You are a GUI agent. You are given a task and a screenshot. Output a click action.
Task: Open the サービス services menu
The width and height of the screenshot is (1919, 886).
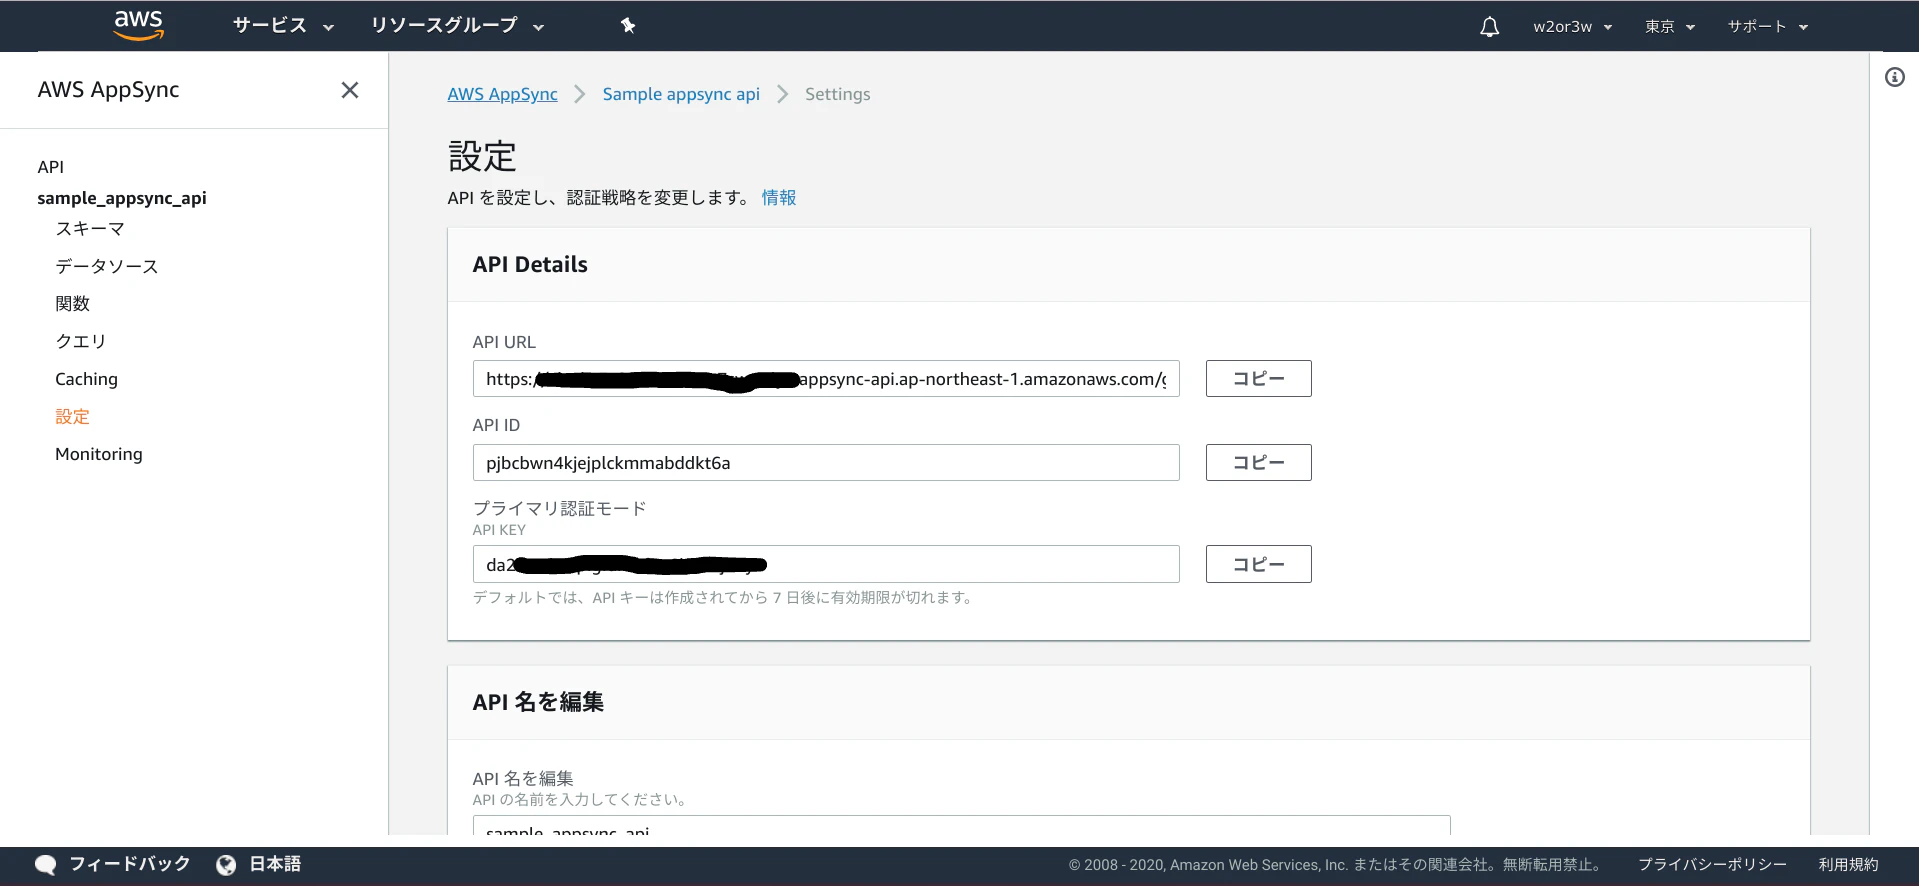(x=283, y=26)
